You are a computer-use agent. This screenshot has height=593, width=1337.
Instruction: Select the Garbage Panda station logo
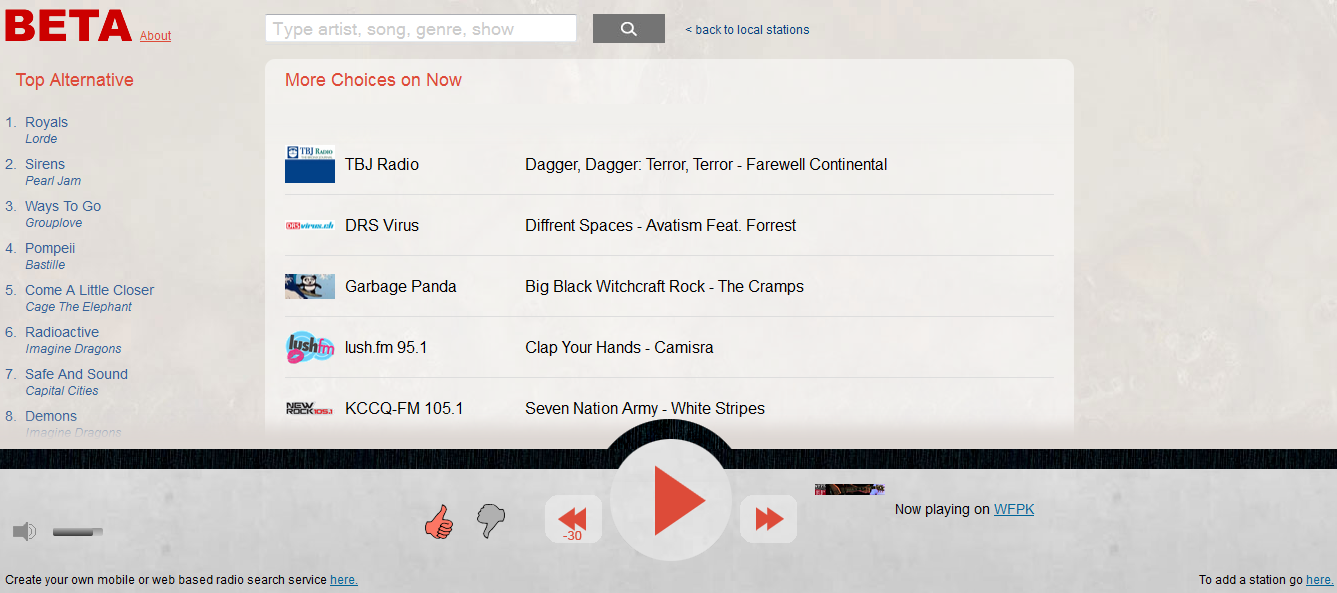pos(310,286)
